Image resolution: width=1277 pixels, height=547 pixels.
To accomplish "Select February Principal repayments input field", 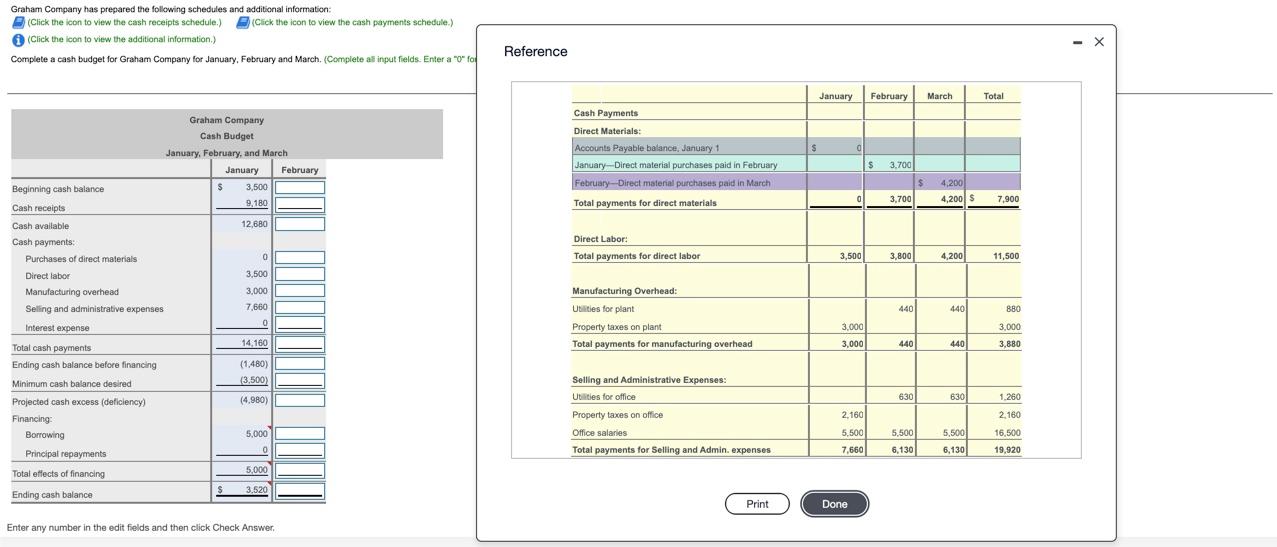I will pos(300,451).
